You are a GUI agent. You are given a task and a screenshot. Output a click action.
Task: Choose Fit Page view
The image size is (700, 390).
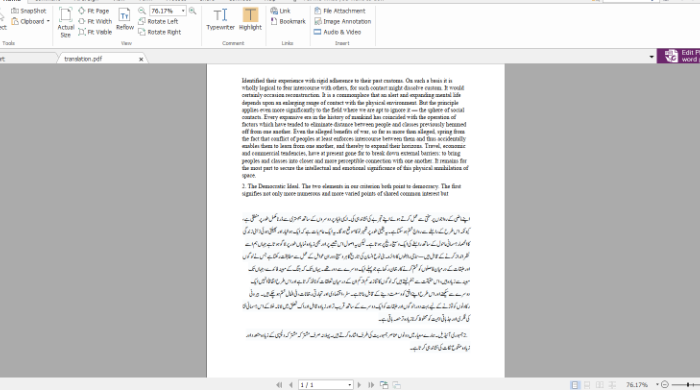coord(94,11)
